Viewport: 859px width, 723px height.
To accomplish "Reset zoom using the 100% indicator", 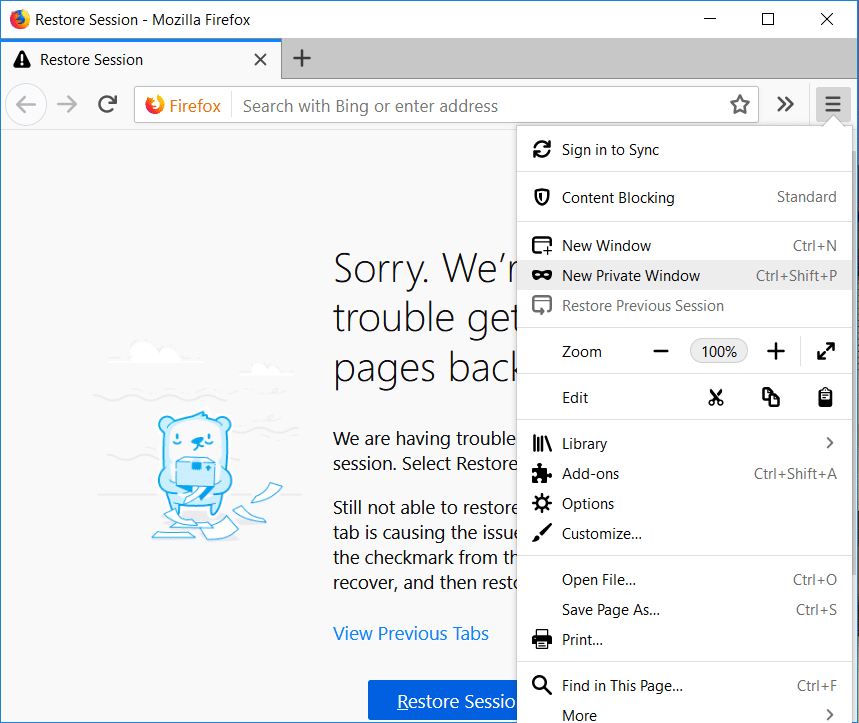I will pyautogui.click(x=718, y=351).
